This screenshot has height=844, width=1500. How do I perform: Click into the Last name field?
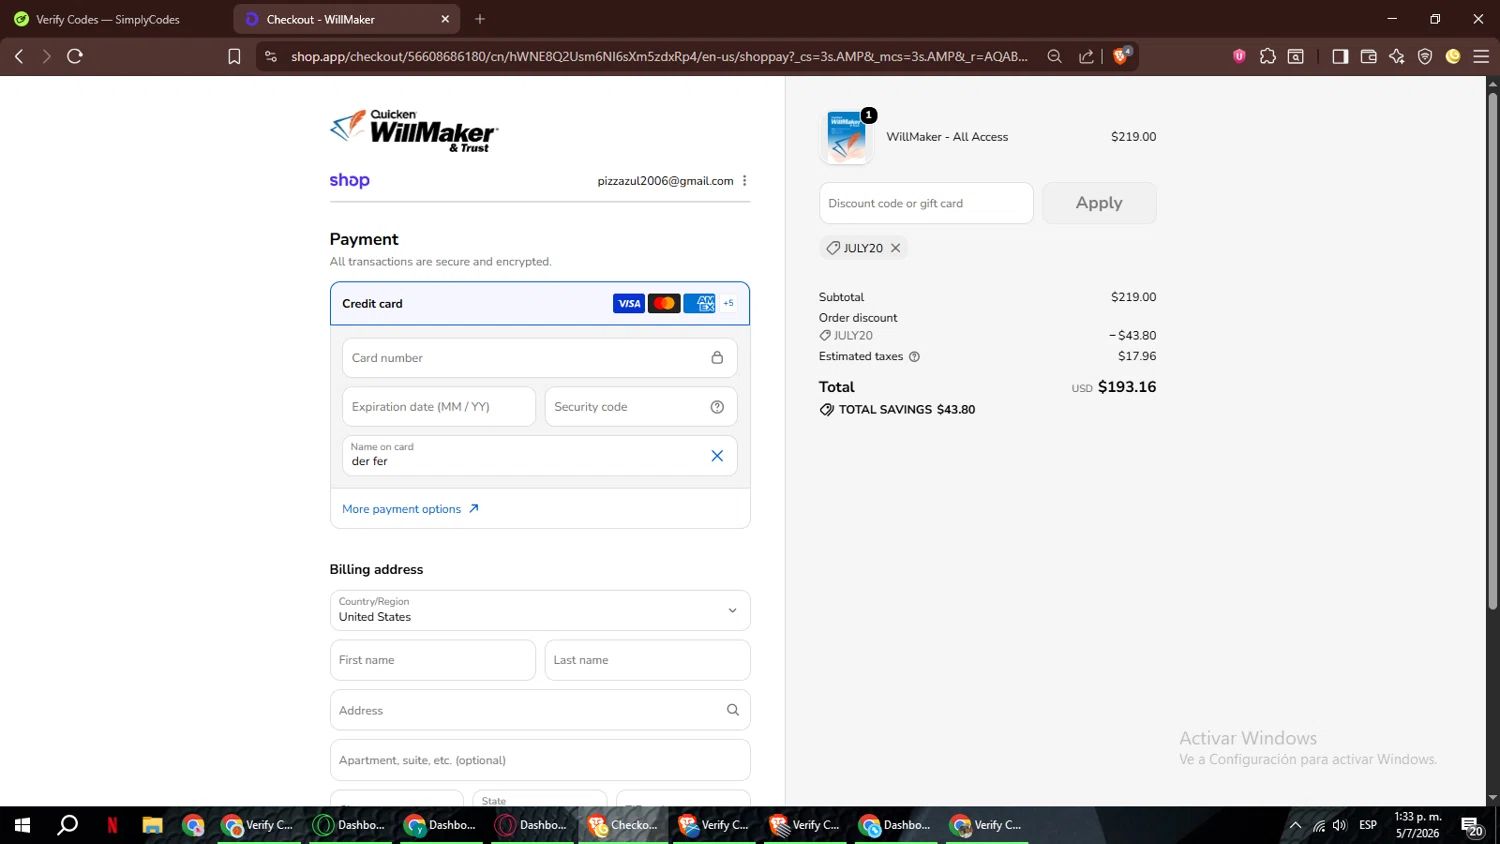(x=647, y=660)
